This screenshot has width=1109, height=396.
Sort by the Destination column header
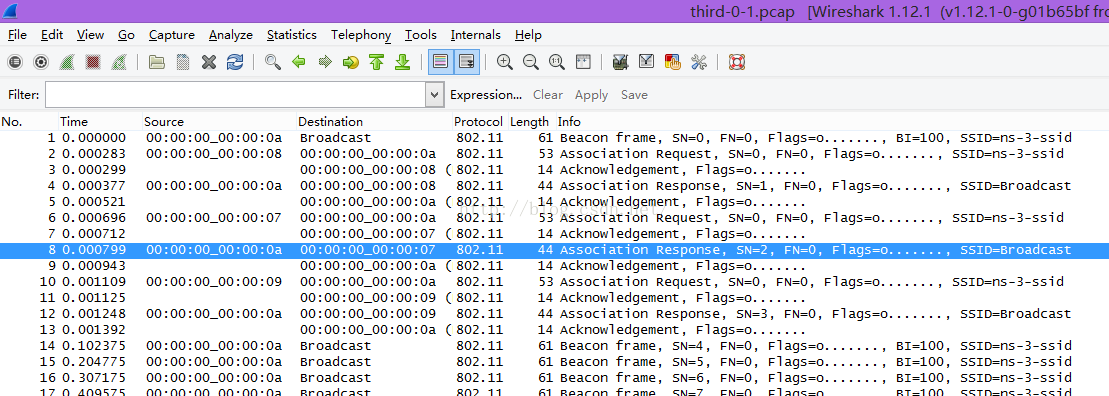(374, 122)
